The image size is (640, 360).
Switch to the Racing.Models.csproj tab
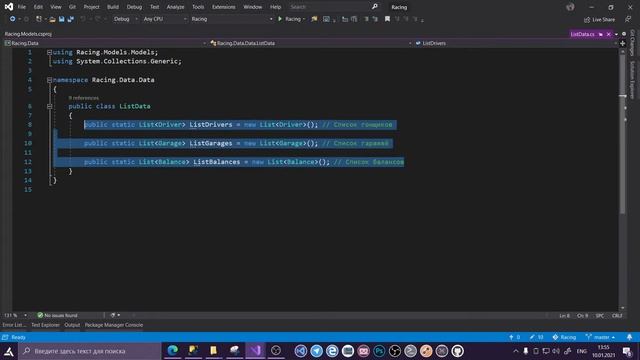tap(28, 34)
